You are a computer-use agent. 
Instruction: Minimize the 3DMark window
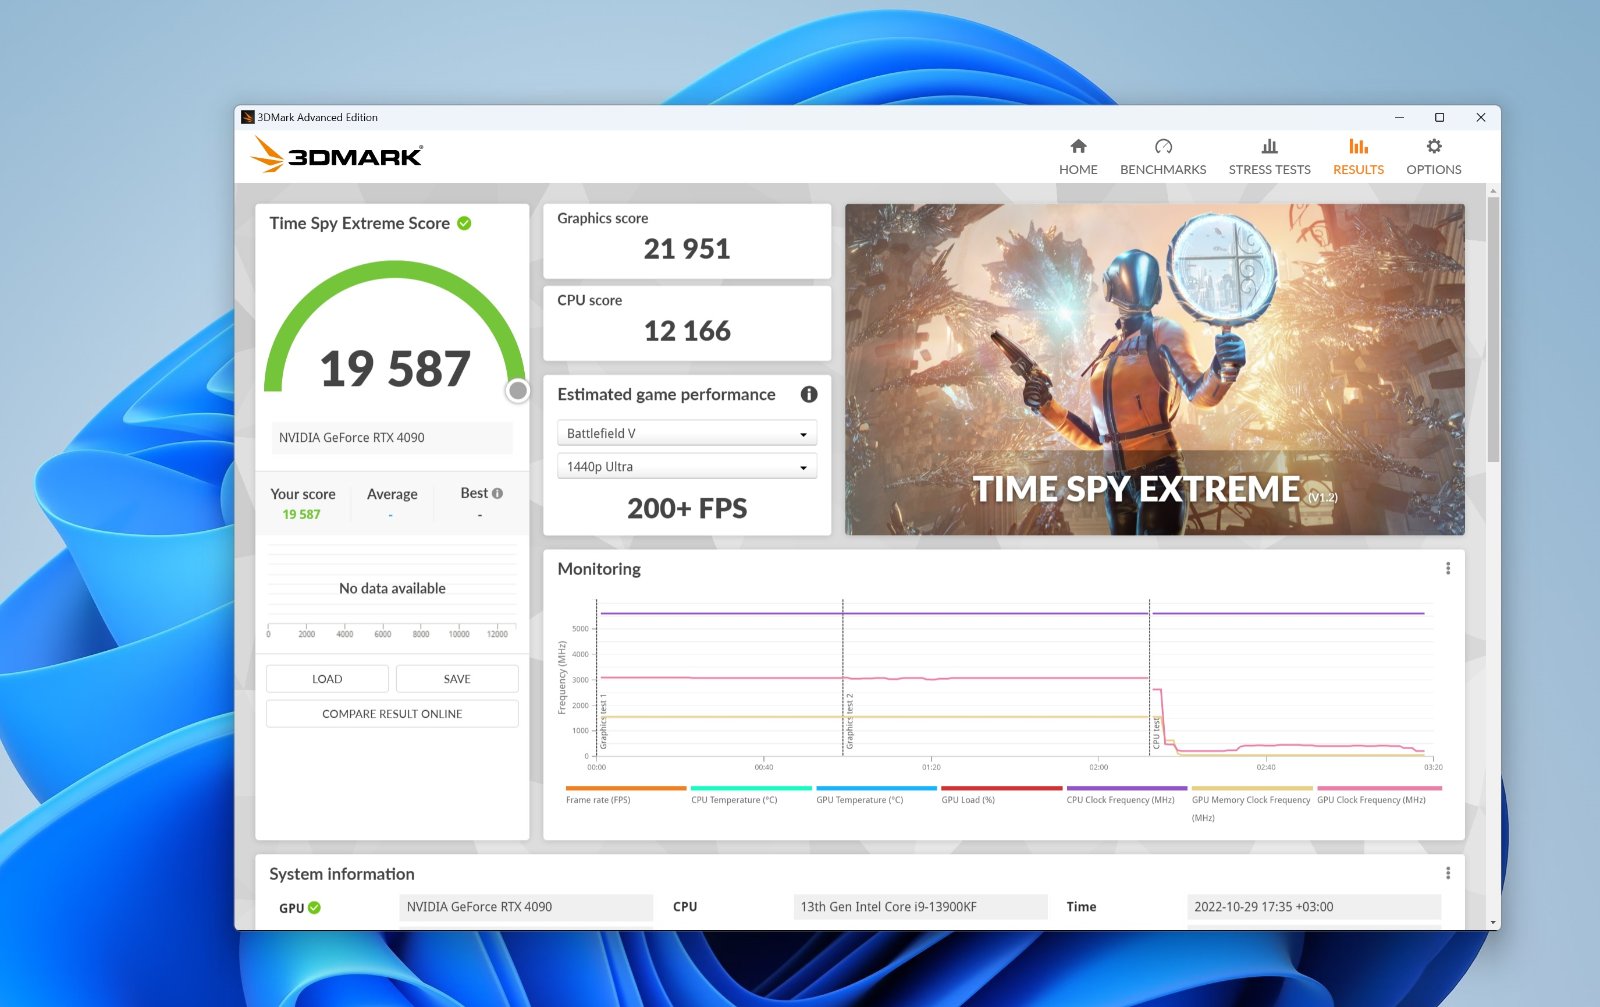click(x=1399, y=117)
